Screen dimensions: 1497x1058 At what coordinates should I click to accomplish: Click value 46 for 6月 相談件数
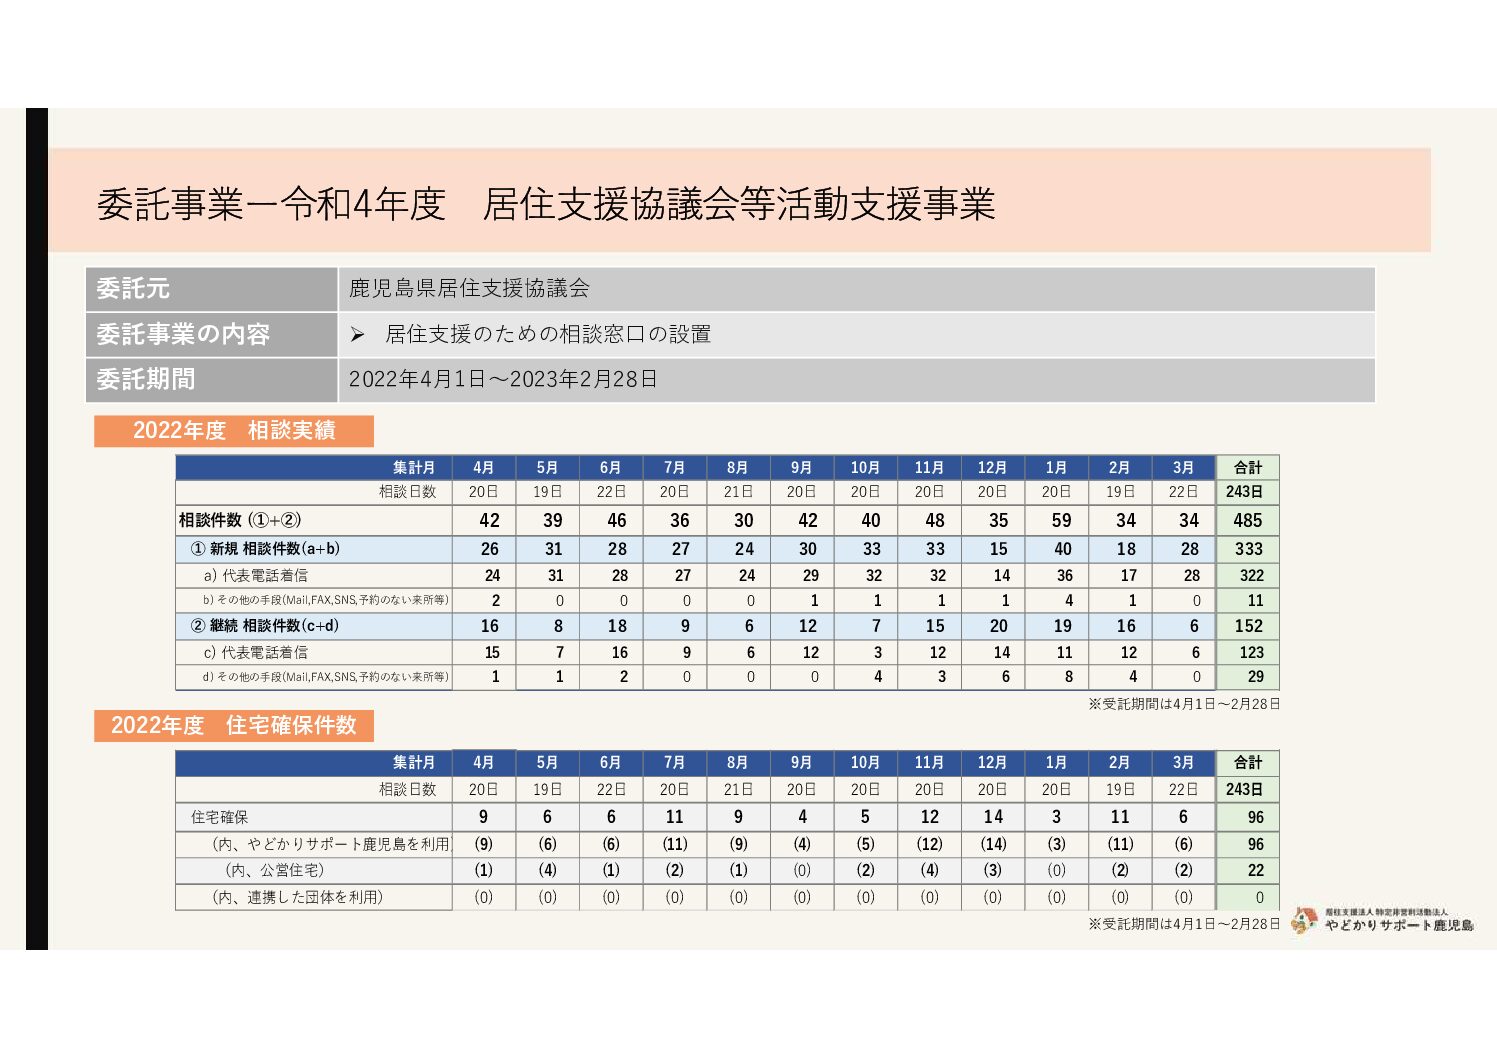617,520
